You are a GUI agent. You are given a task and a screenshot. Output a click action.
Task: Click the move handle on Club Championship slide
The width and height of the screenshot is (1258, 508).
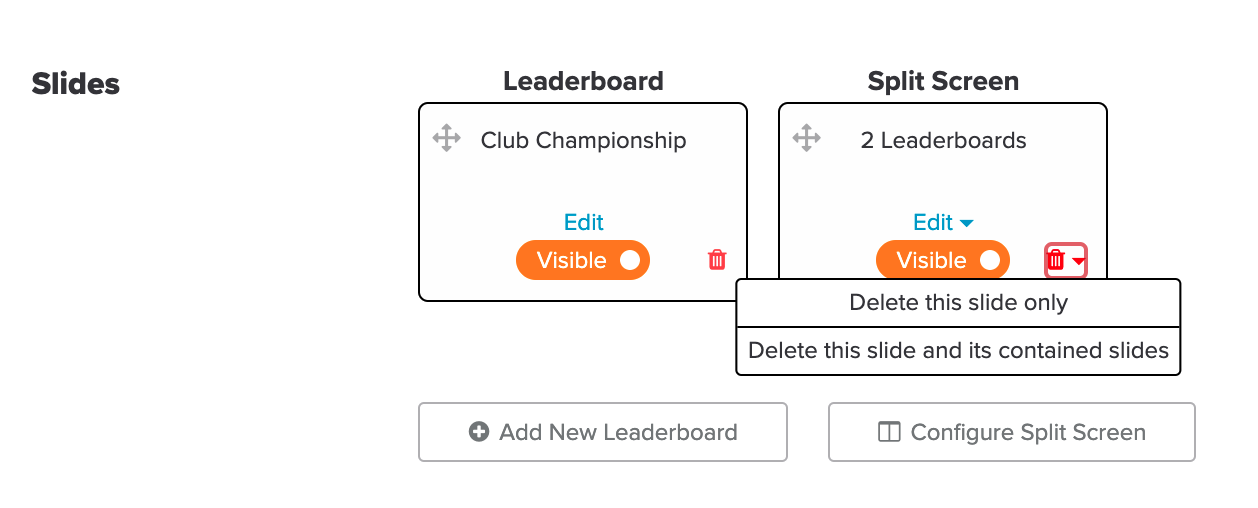pyautogui.click(x=446, y=138)
